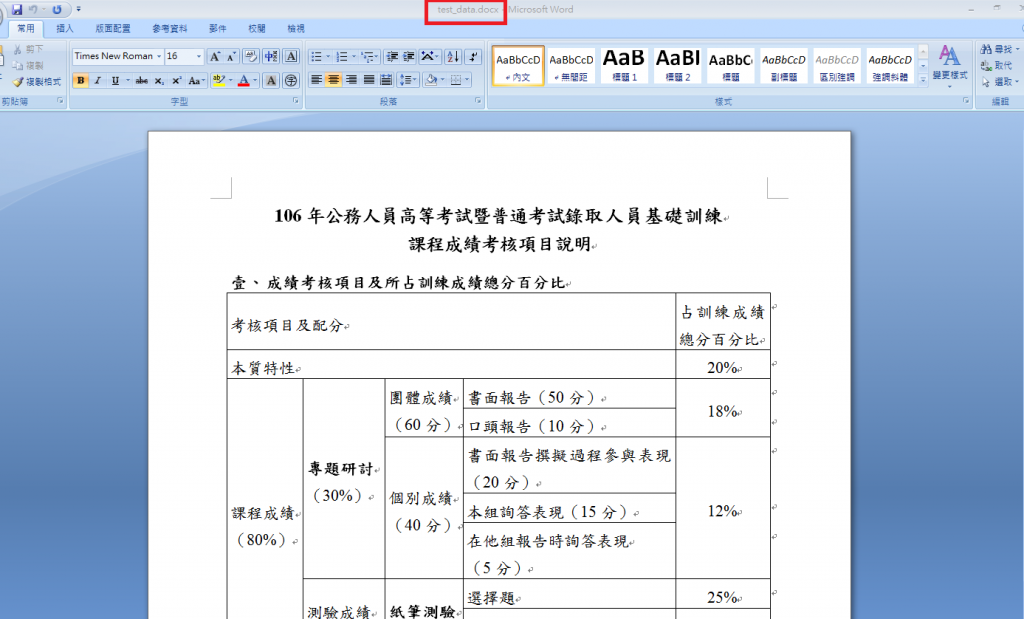Apply red font color
This screenshot has height=619, width=1024.
tap(244, 80)
